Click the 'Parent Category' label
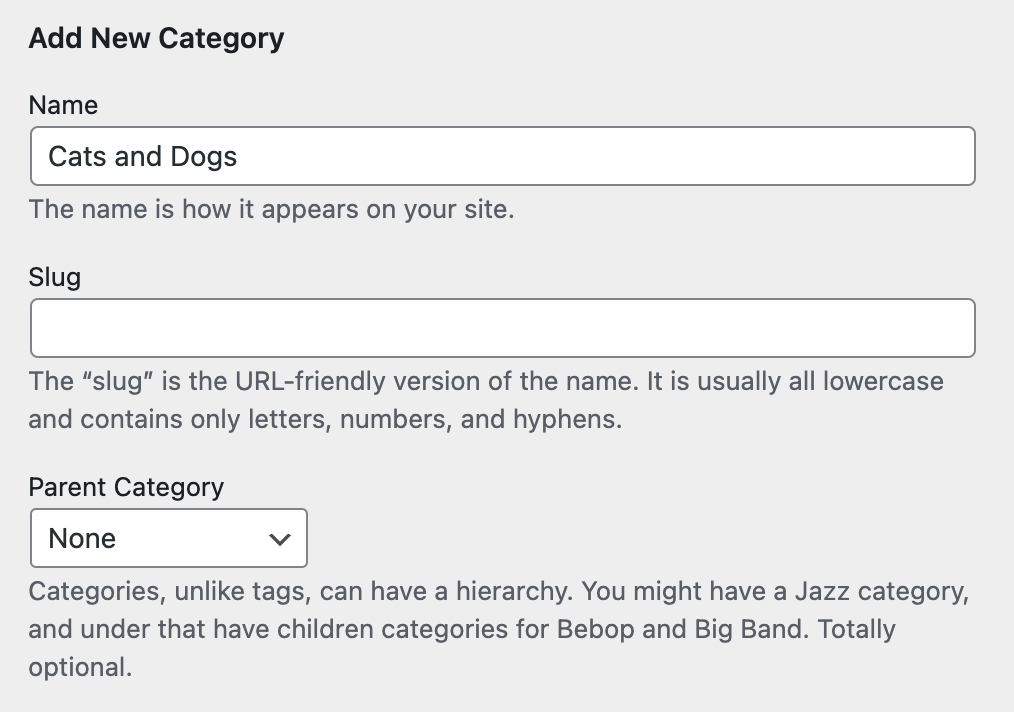 tap(126, 487)
